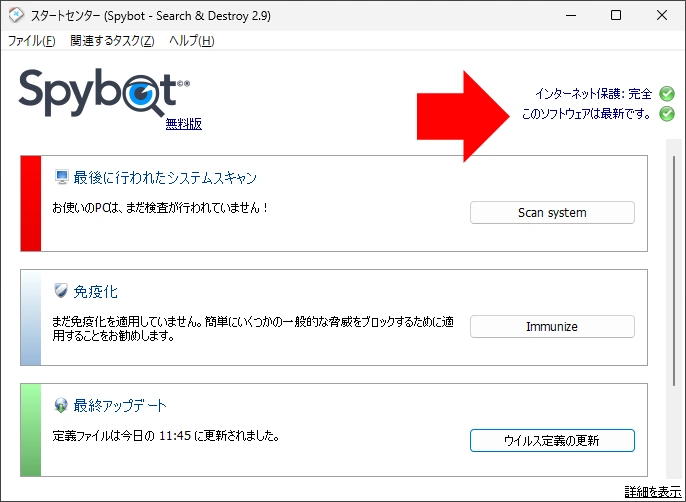Viewport: 686px width, 502px height.
Task: Click the green check beside このソフトウェアは最新です
Action: [x=667, y=114]
